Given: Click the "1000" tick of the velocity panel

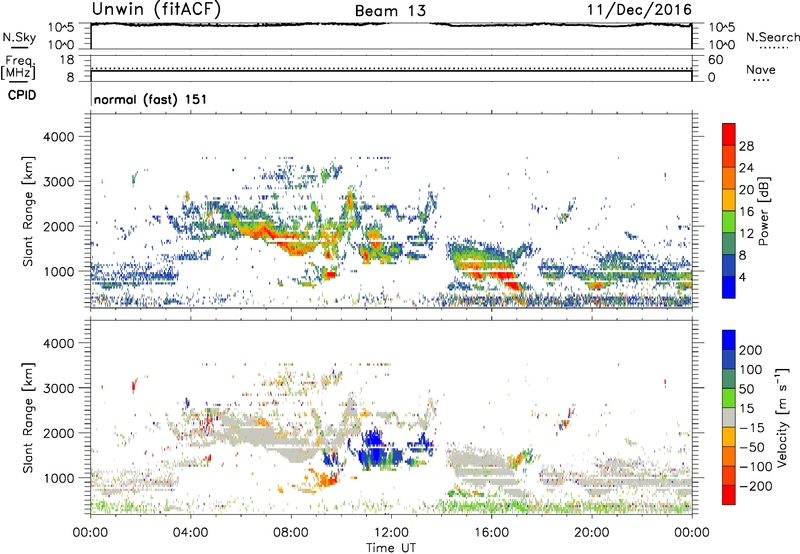Looking at the screenshot, I should pyautogui.click(x=58, y=478).
